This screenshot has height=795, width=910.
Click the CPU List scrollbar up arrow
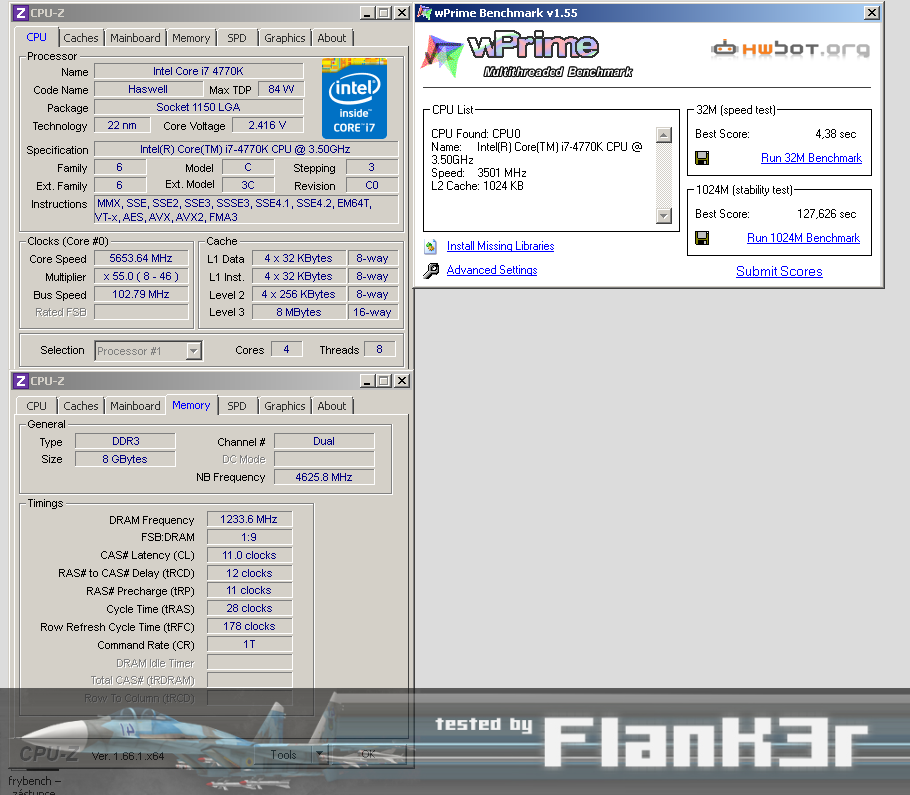click(x=663, y=135)
